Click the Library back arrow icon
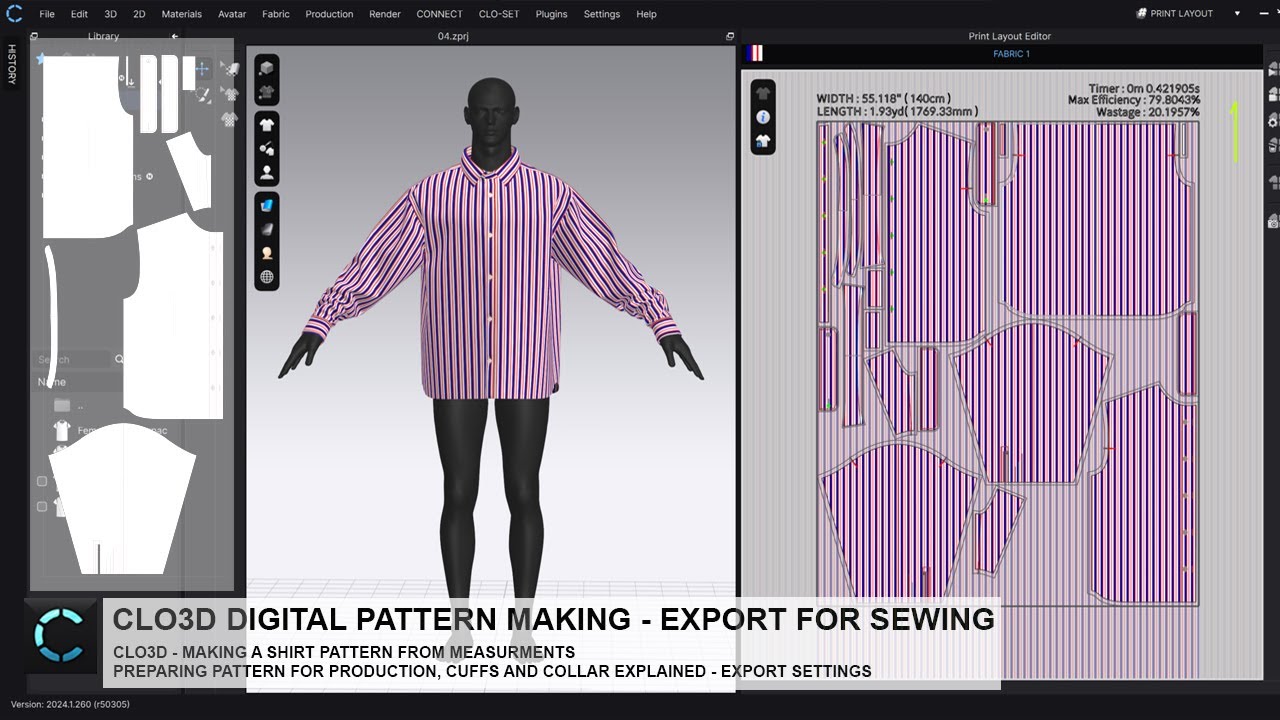The image size is (1280, 720). (x=175, y=36)
